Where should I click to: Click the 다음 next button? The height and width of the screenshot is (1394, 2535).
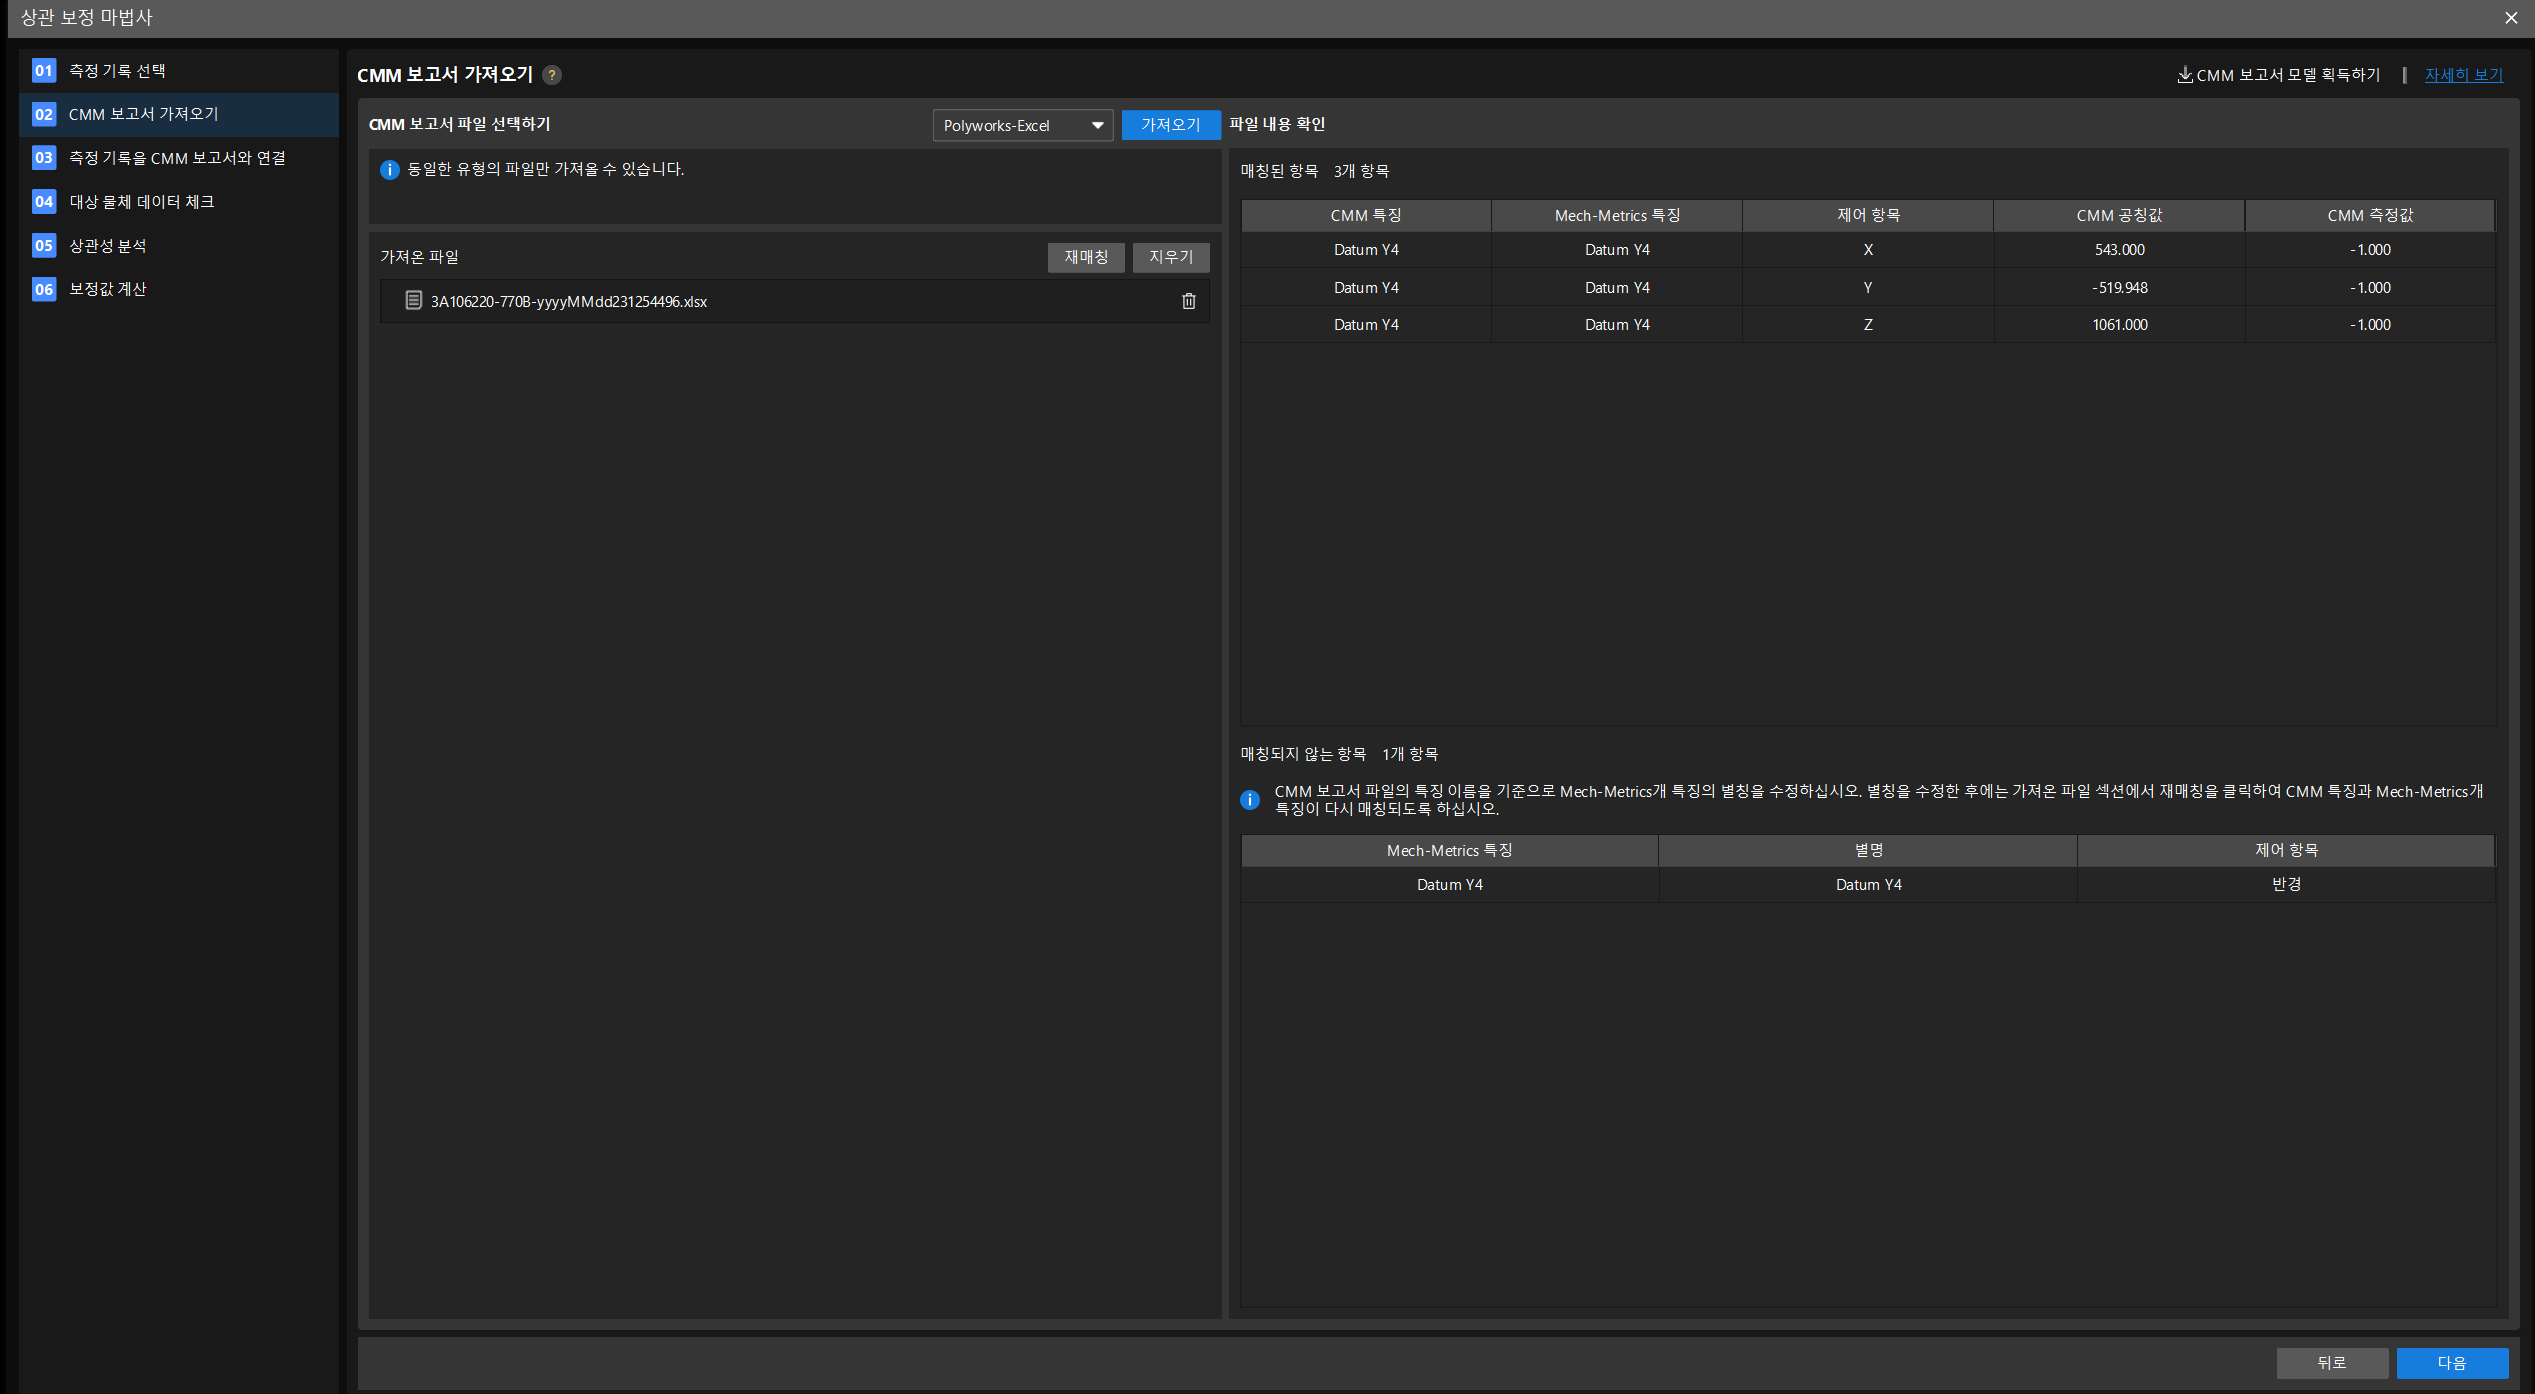[x=2452, y=1362]
